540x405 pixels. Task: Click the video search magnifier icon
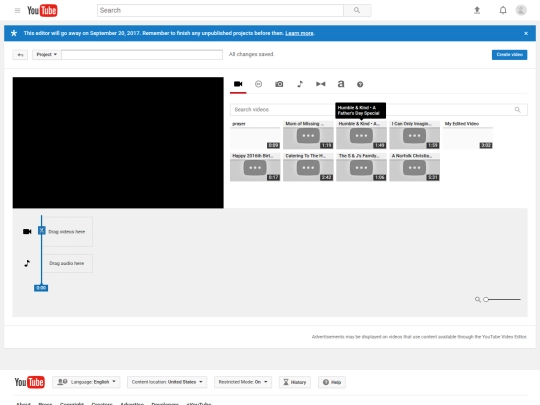518,110
